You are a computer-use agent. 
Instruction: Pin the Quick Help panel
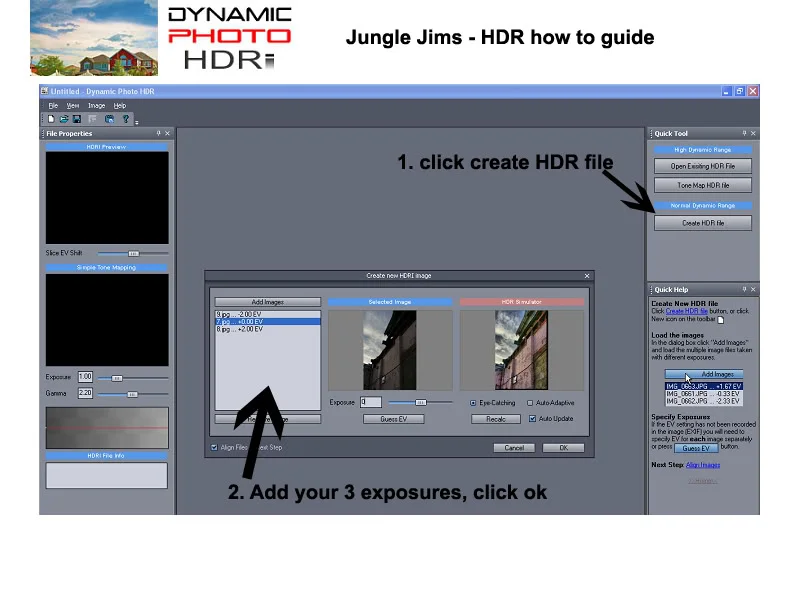tap(744, 289)
